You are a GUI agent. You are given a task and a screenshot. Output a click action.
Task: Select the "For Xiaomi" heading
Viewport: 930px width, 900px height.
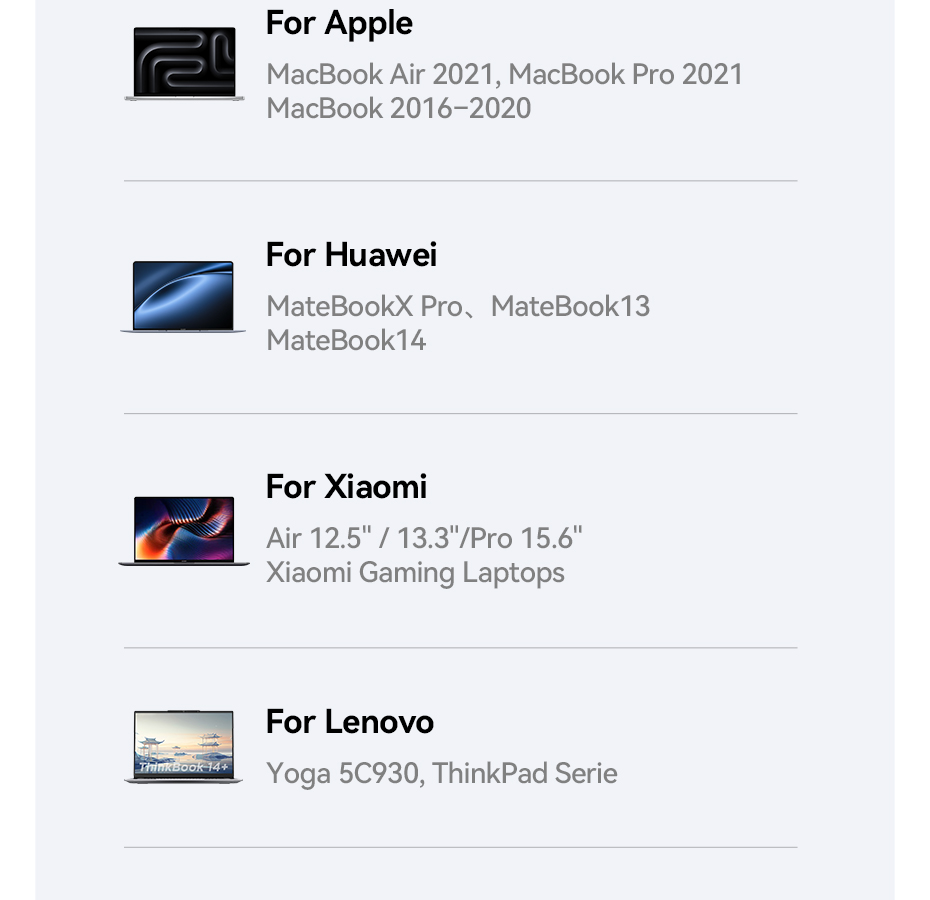(x=346, y=487)
